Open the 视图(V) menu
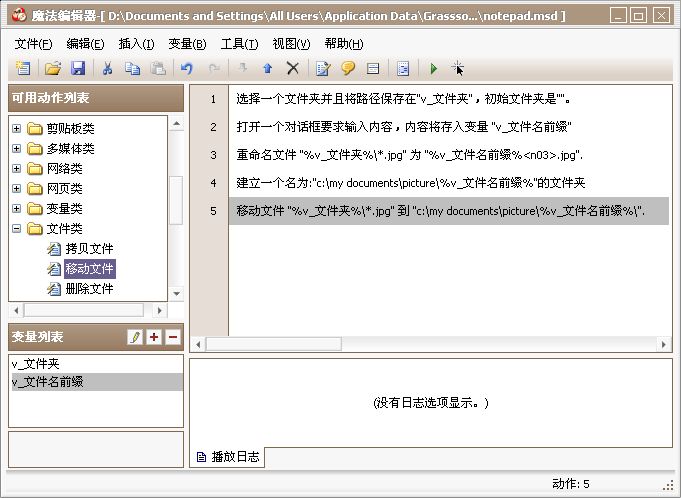The height and width of the screenshot is (498, 681). coord(291,44)
